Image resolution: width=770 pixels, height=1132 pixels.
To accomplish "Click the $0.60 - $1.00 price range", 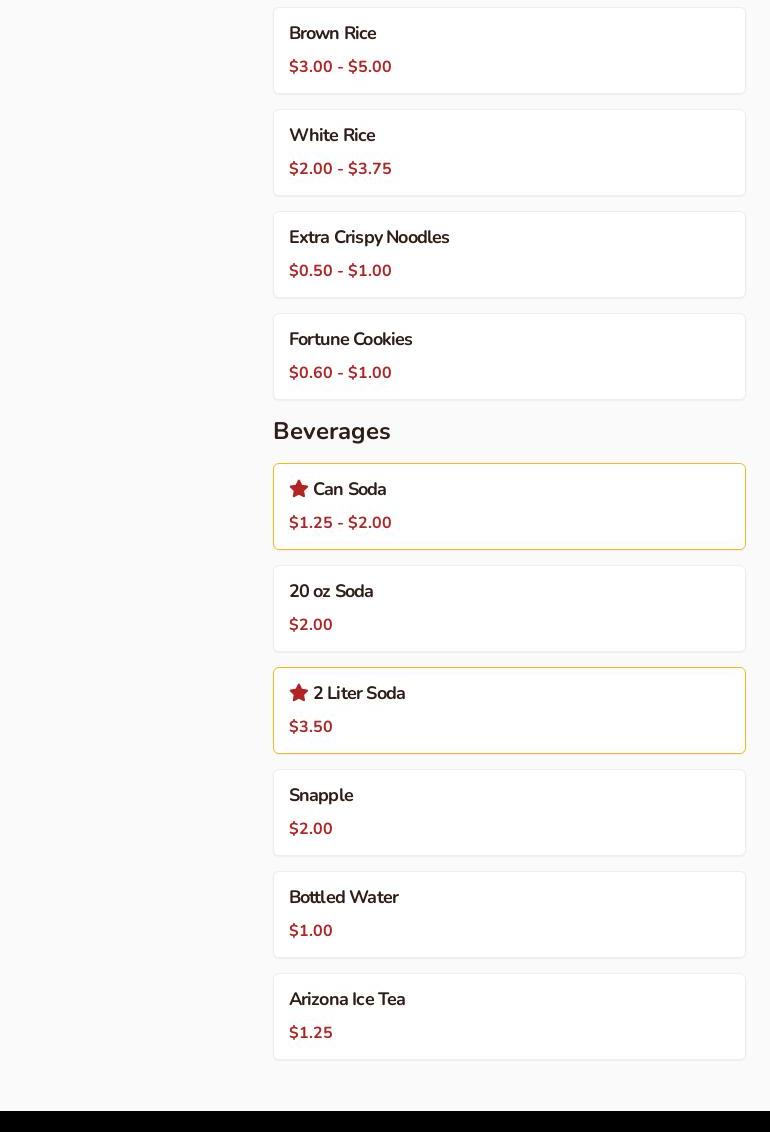I will click(340, 373).
